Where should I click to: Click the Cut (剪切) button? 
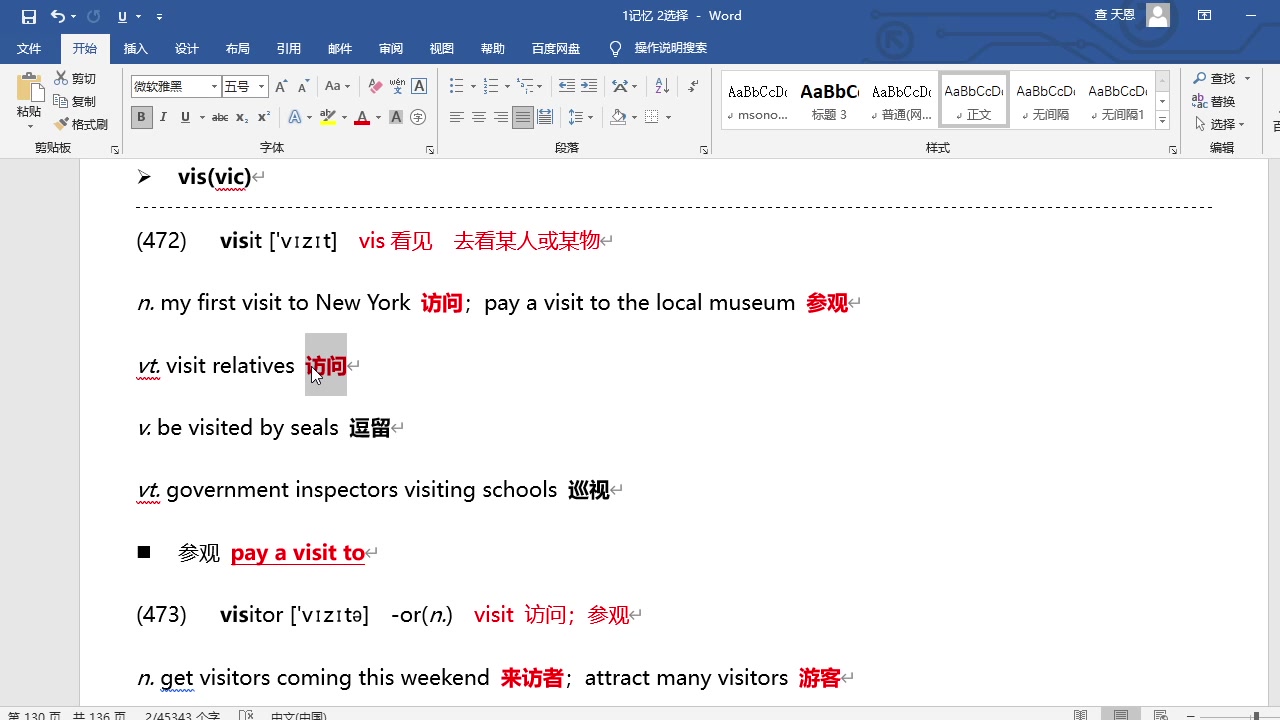coord(76,79)
